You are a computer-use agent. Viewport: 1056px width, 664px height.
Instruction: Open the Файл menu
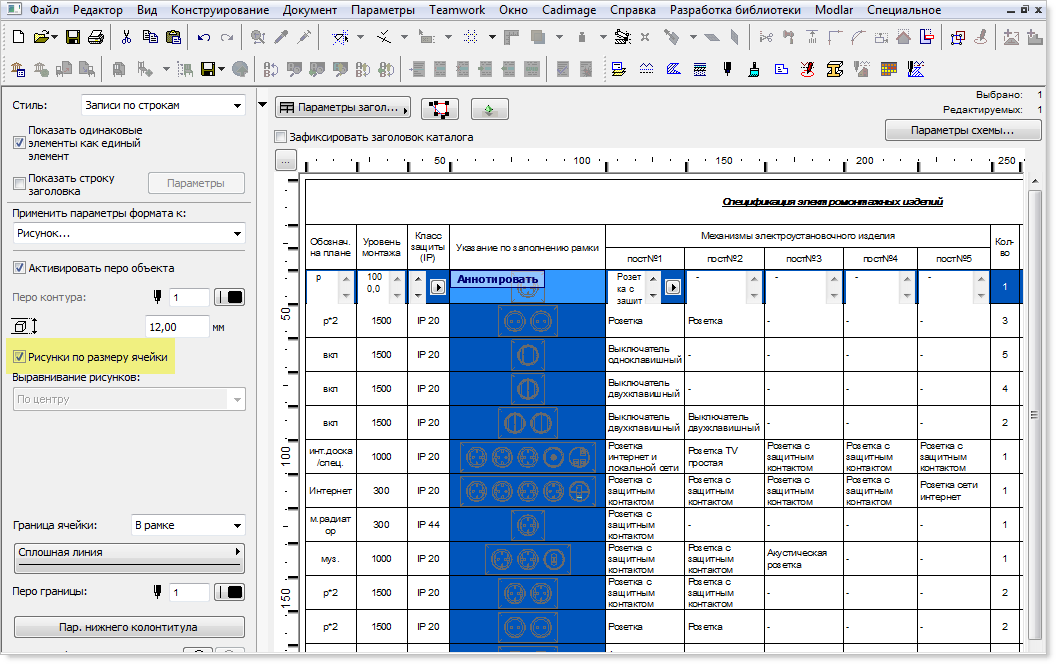tap(44, 10)
